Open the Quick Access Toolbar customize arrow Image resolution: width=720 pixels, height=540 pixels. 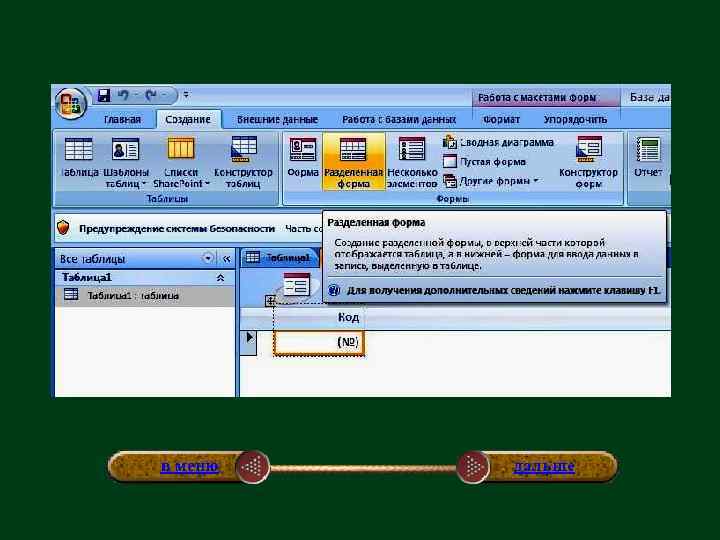point(186,95)
